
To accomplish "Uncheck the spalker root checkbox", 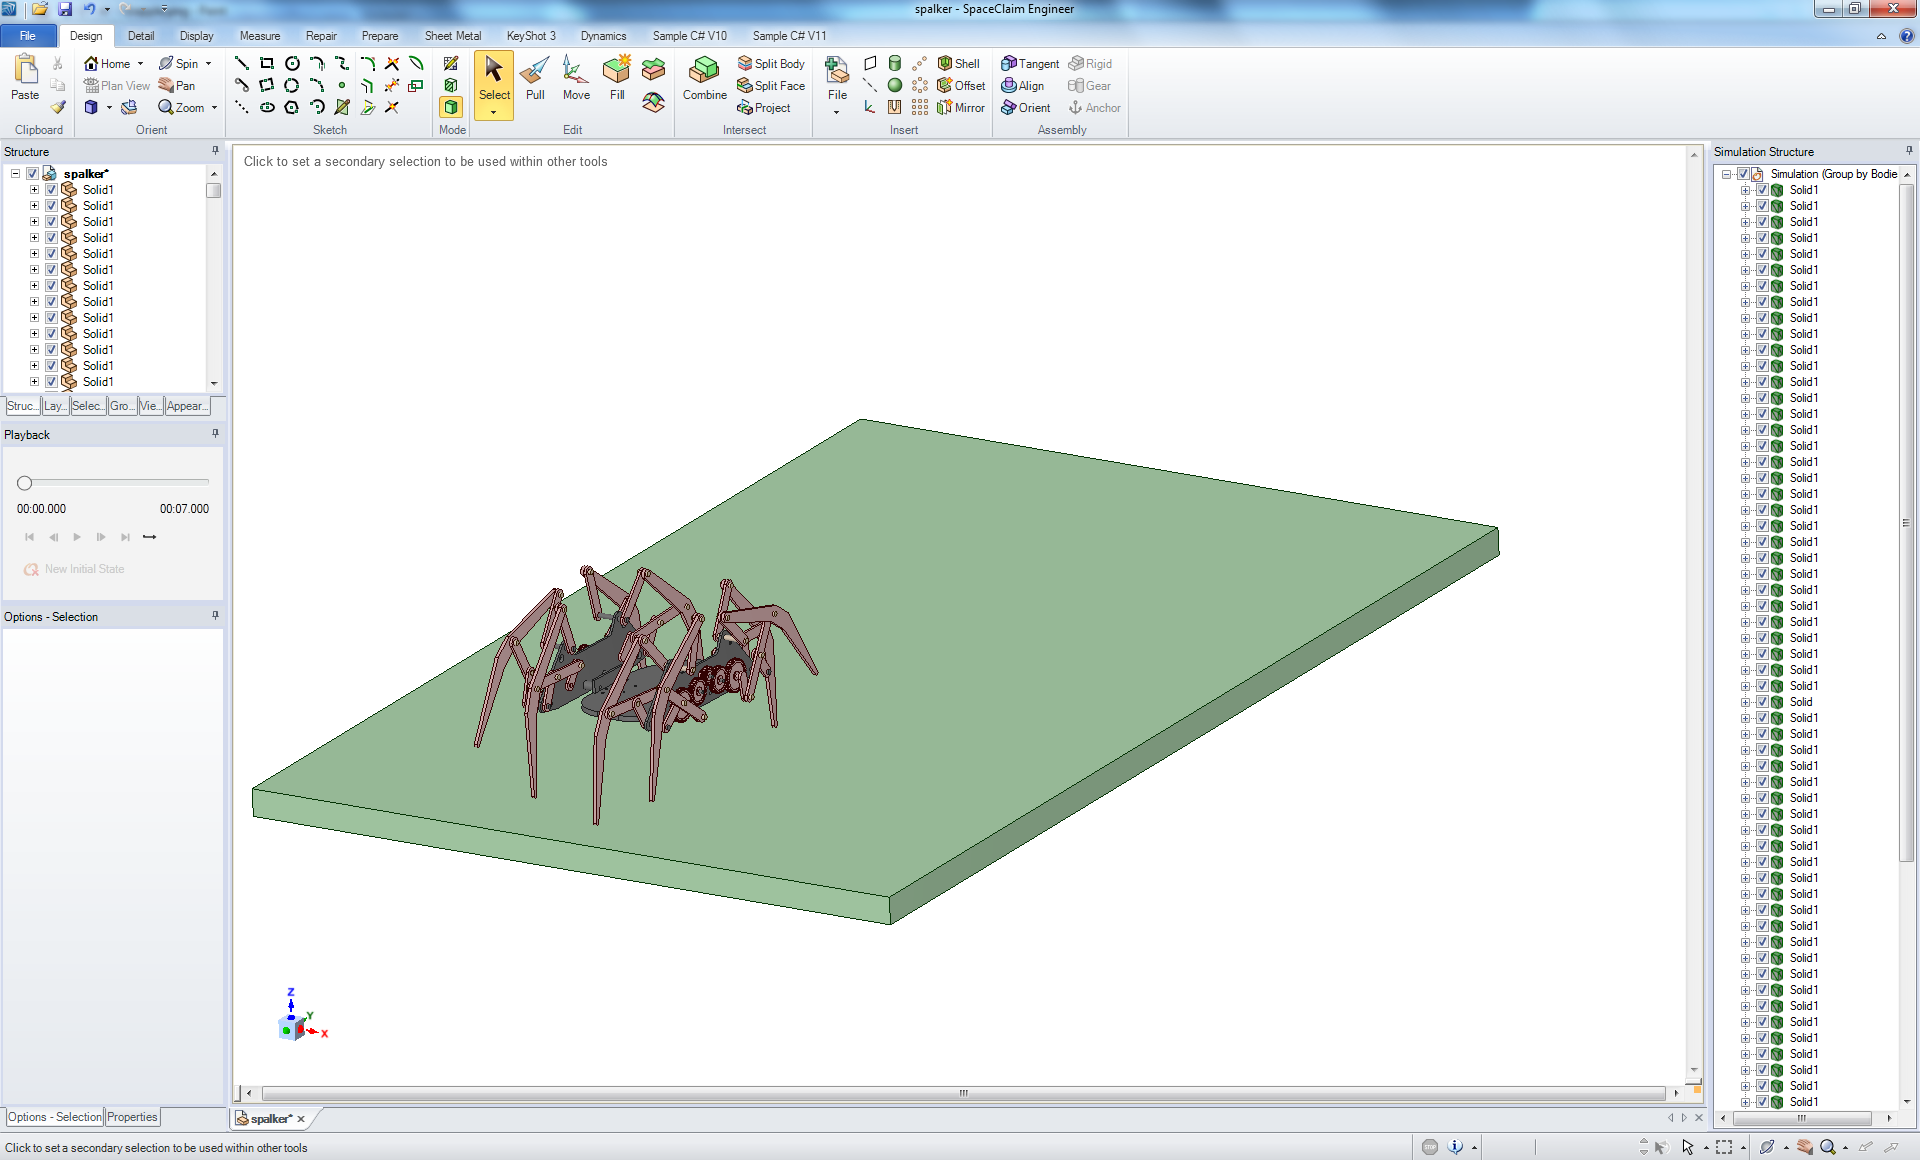I will click(31, 173).
